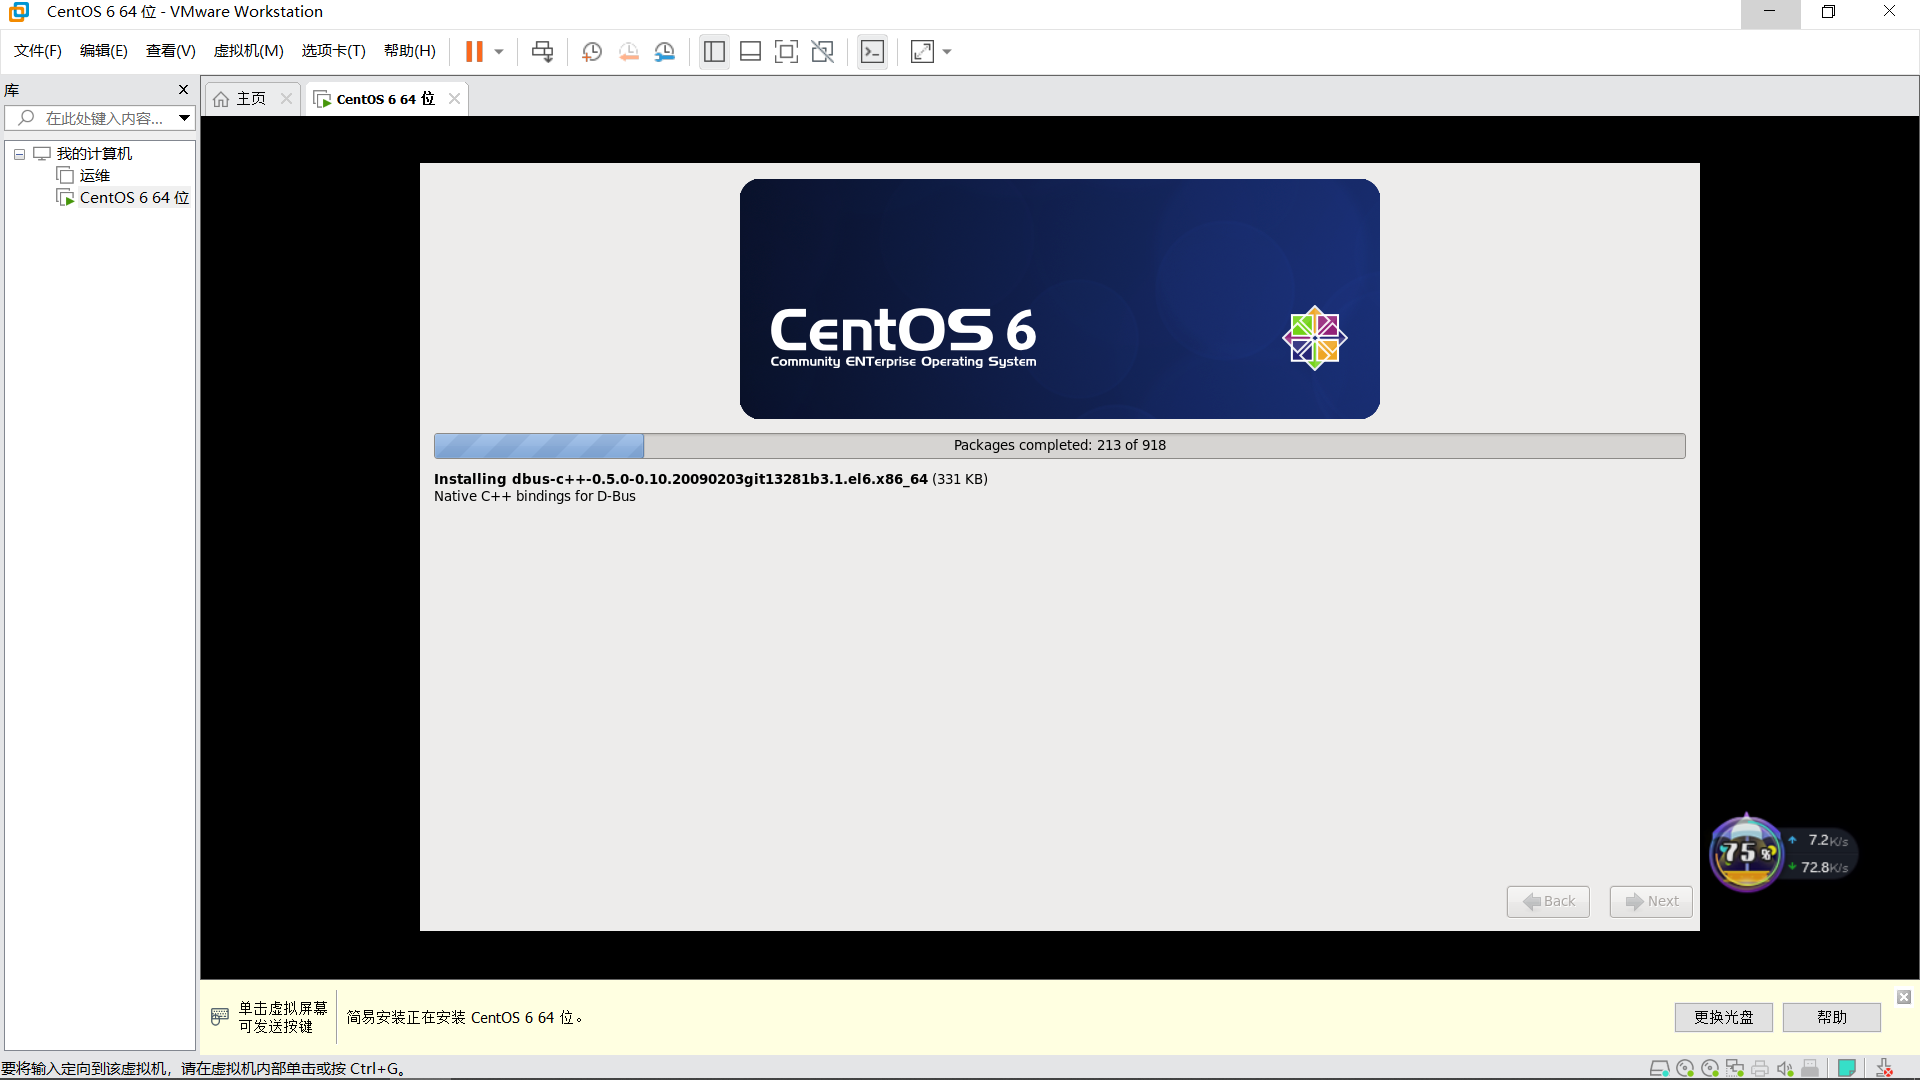The height and width of the screenshot is (1080, 1920).
Task: Toggle the library sidebar view icon
Action: (x=714, y=52)
